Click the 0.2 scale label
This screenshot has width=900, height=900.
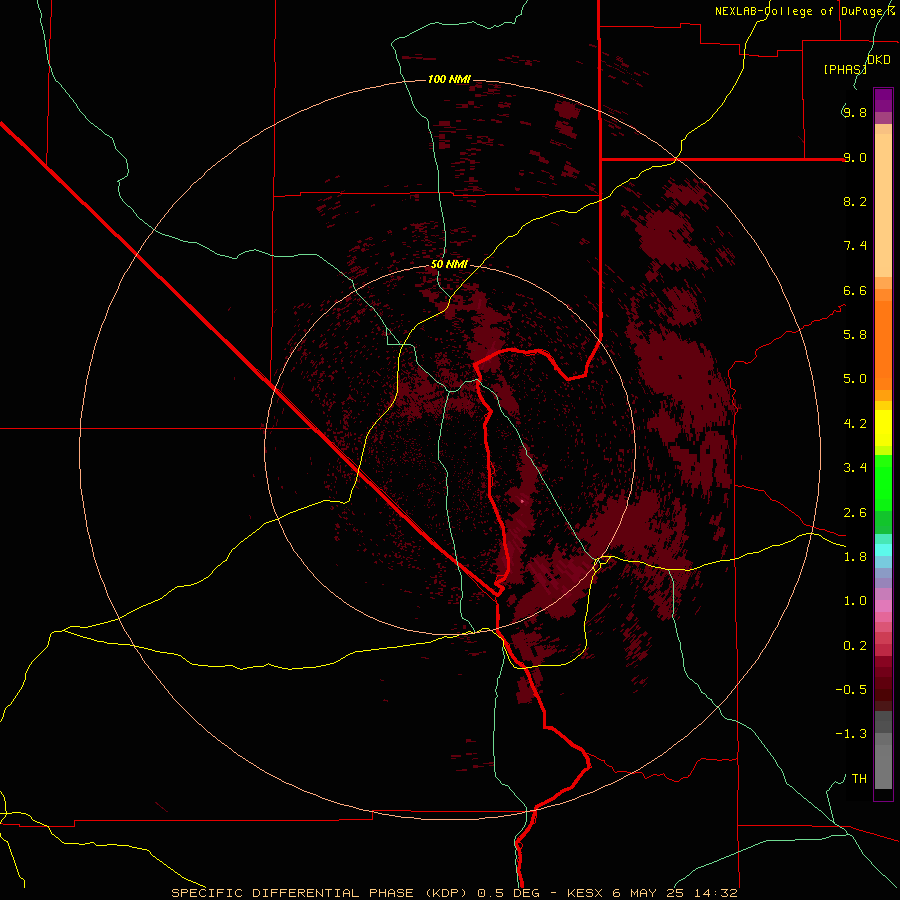(855, 646)
